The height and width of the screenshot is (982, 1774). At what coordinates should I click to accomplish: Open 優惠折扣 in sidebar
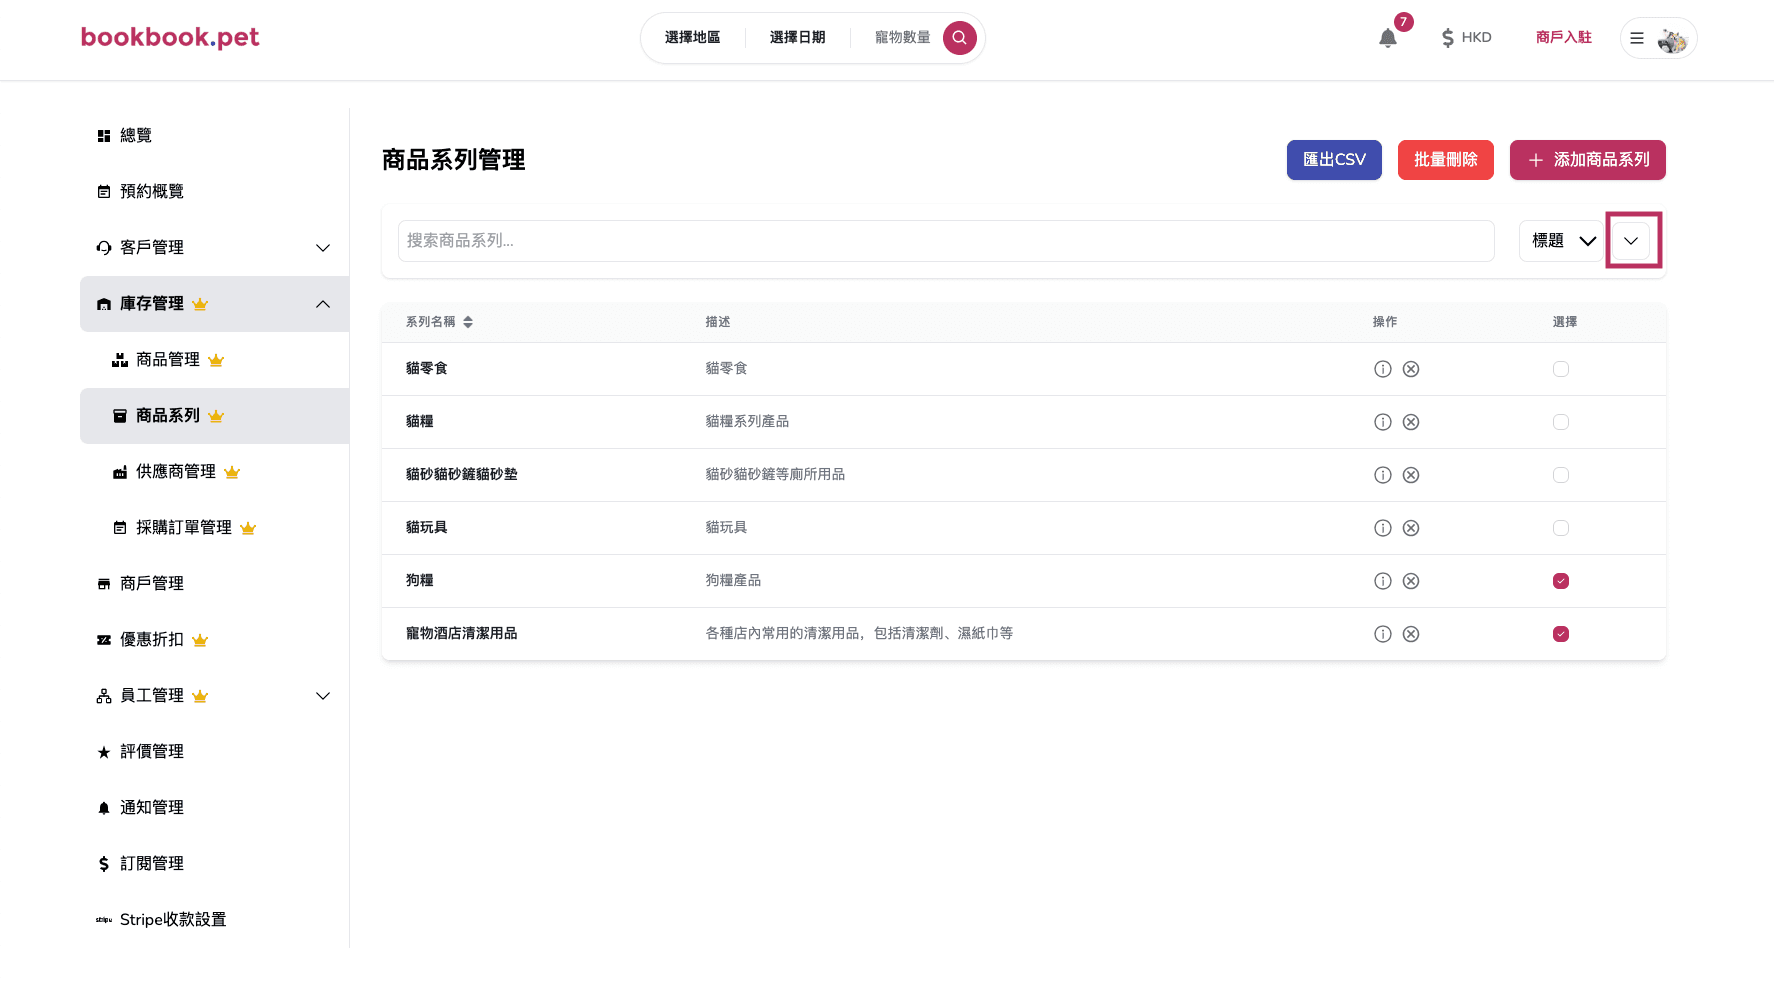[214, 640]
